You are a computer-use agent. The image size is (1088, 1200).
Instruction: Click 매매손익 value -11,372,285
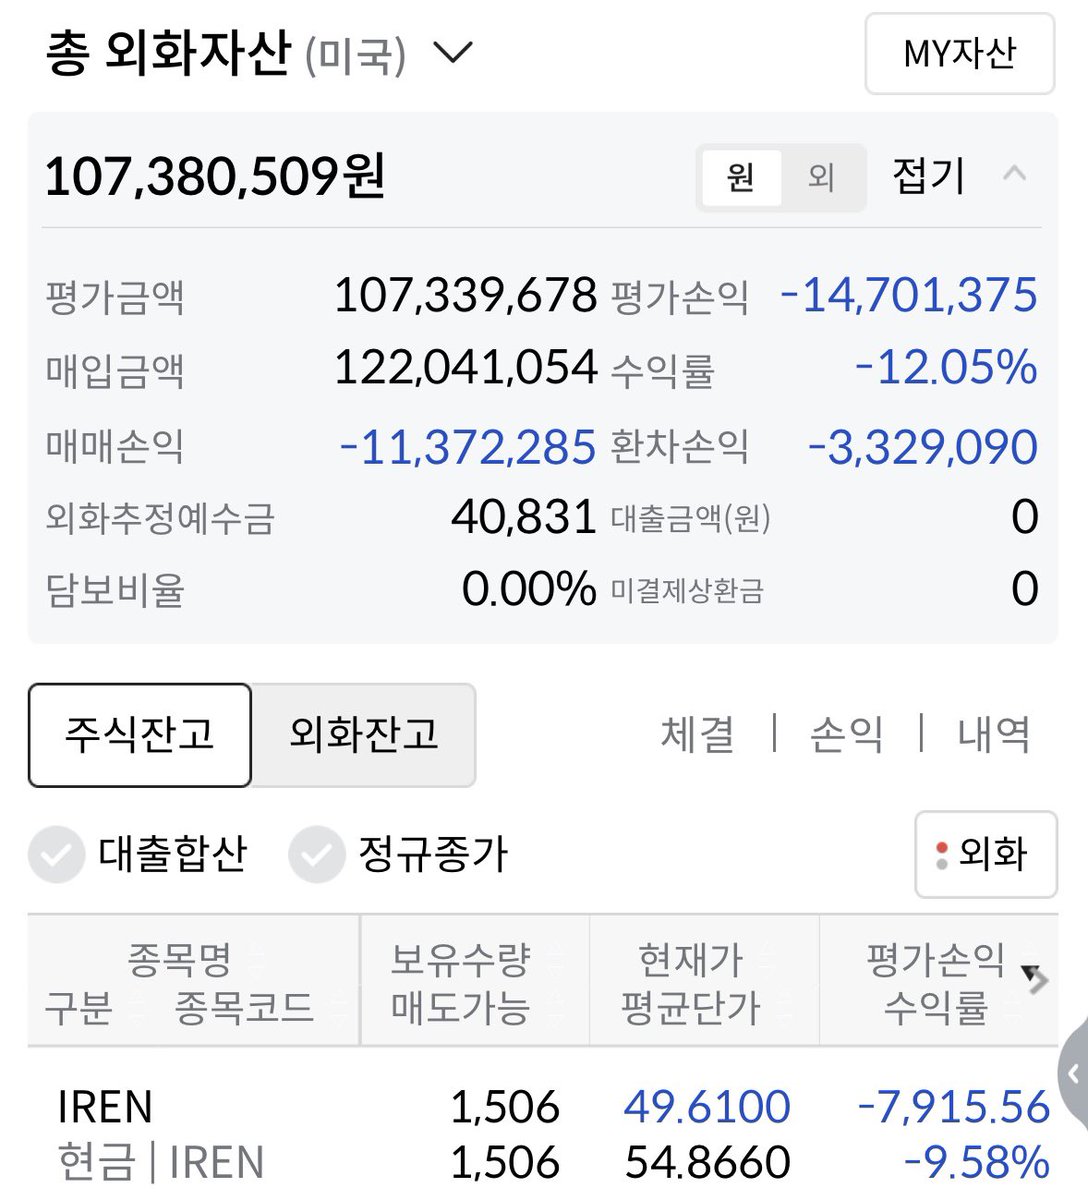click(468, 446)
